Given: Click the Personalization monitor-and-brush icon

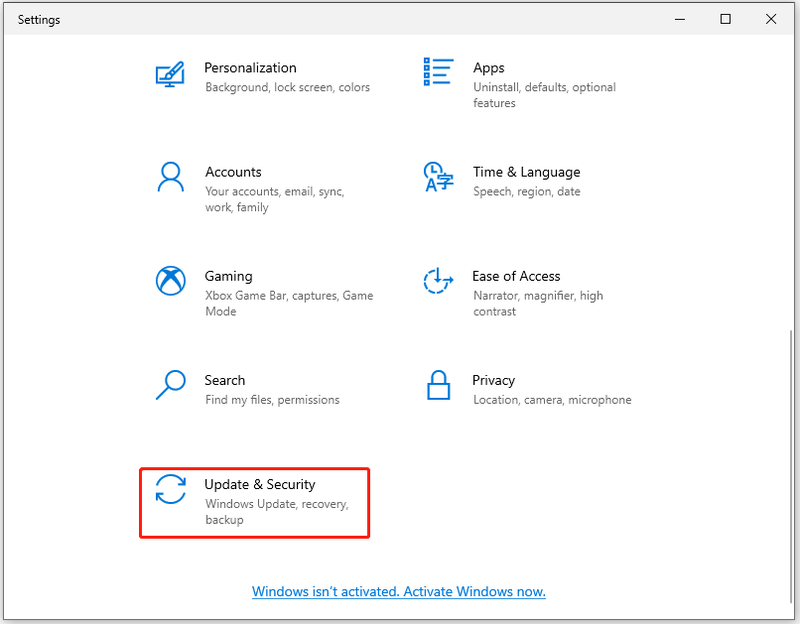Looking at the screenshot, I should tap(170, 74).
